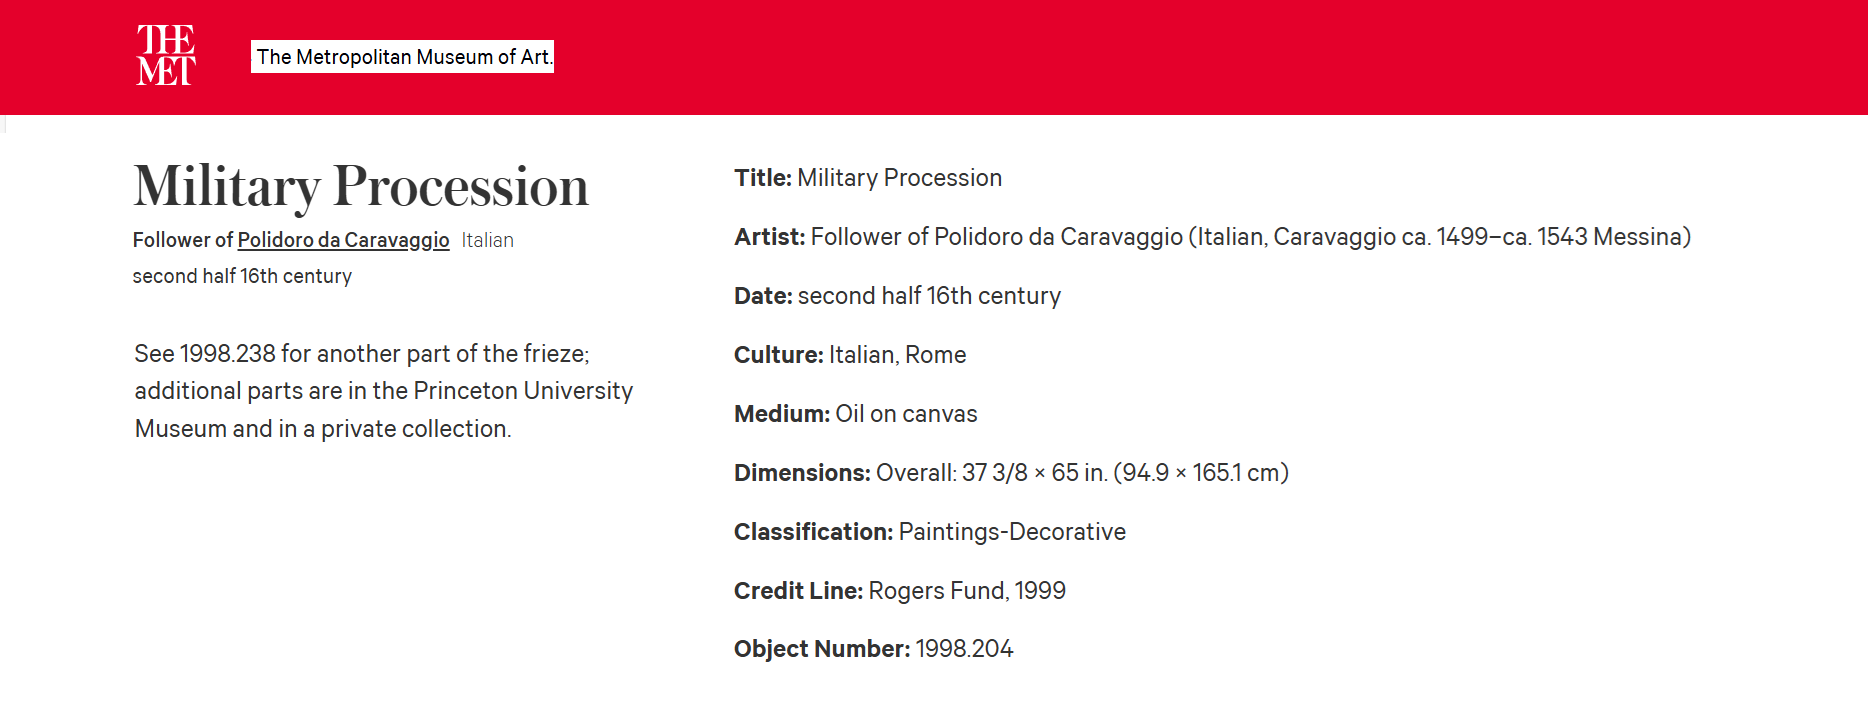Click the bold "Date:" field label
1868x709 pixels.
(763, 296)
